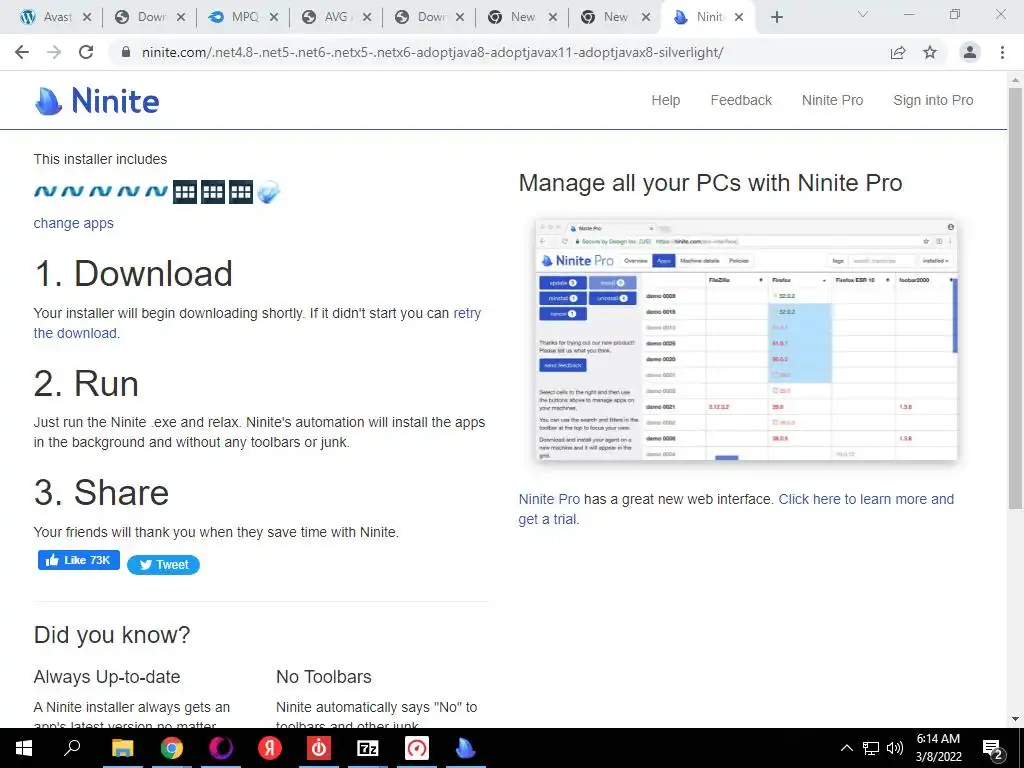Click the Facebook Like 73K button

coord(78,560)
